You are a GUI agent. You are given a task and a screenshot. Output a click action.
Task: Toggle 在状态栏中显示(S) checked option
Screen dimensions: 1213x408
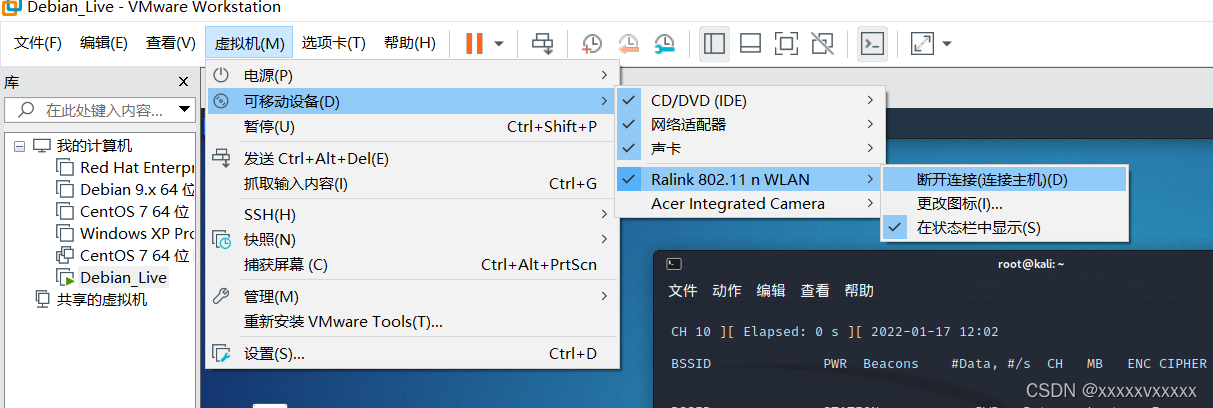tap(1004, 227)
